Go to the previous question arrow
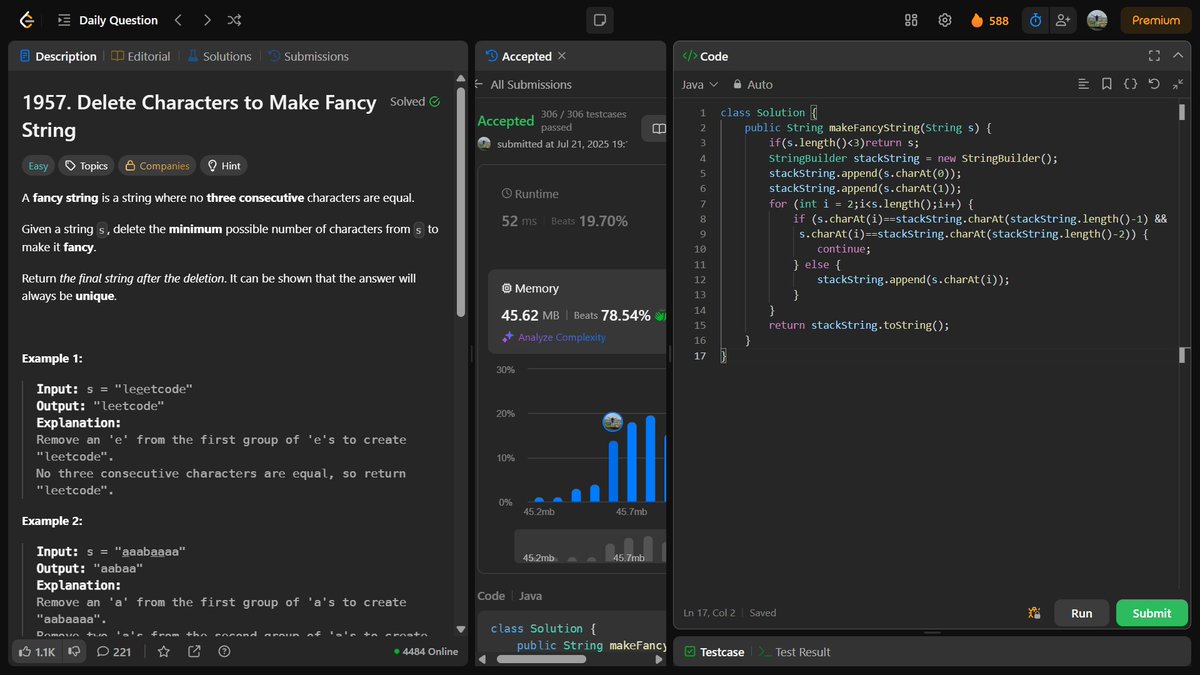1200x675 pixels. tap(178, 20)
